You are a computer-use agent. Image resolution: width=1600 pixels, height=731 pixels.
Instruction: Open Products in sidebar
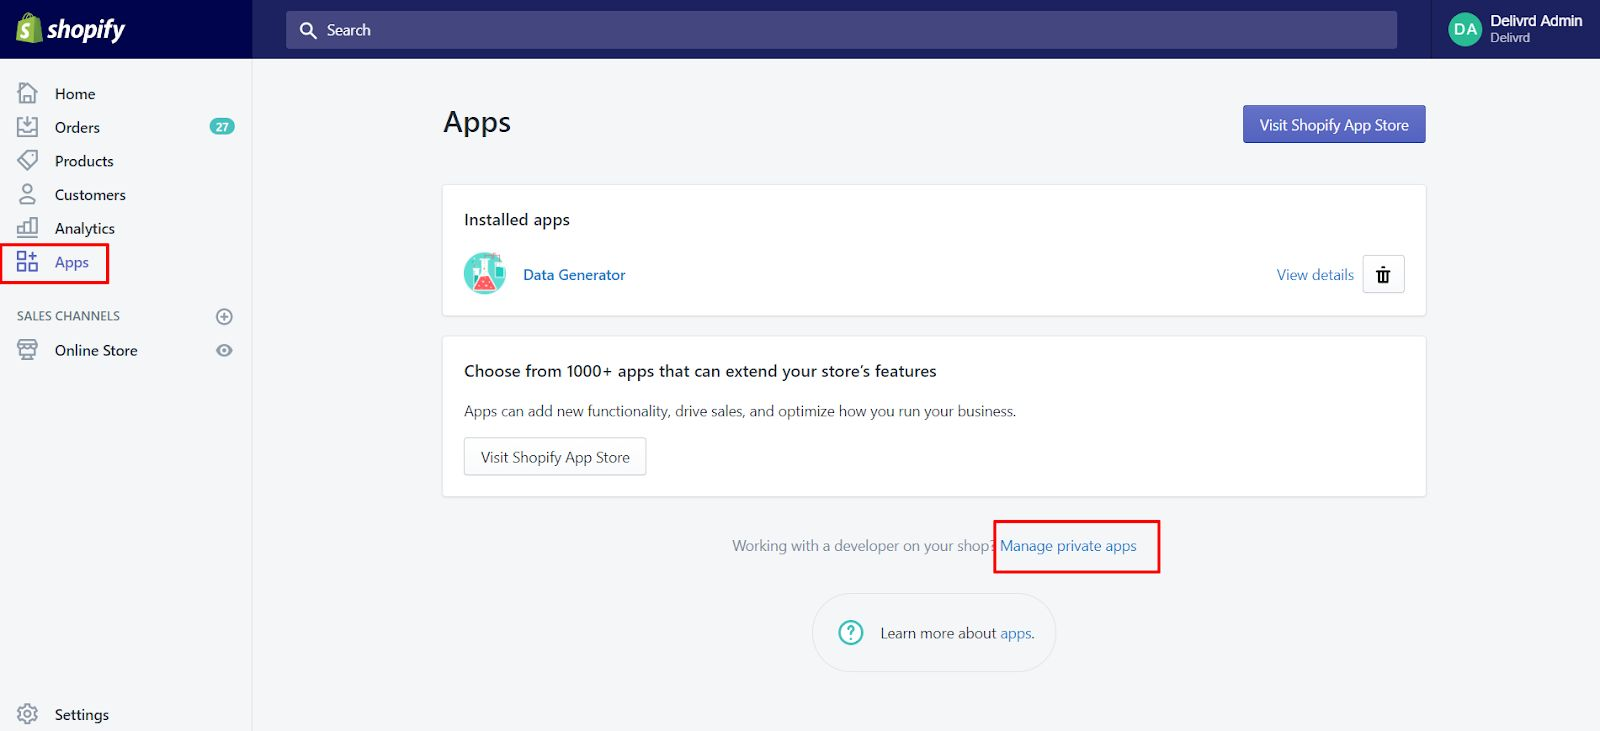84,161
